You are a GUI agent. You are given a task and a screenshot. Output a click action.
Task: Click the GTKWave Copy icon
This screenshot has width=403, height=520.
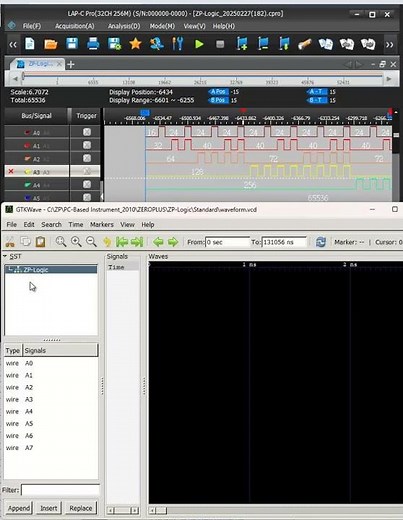click(x=25, y=242)
